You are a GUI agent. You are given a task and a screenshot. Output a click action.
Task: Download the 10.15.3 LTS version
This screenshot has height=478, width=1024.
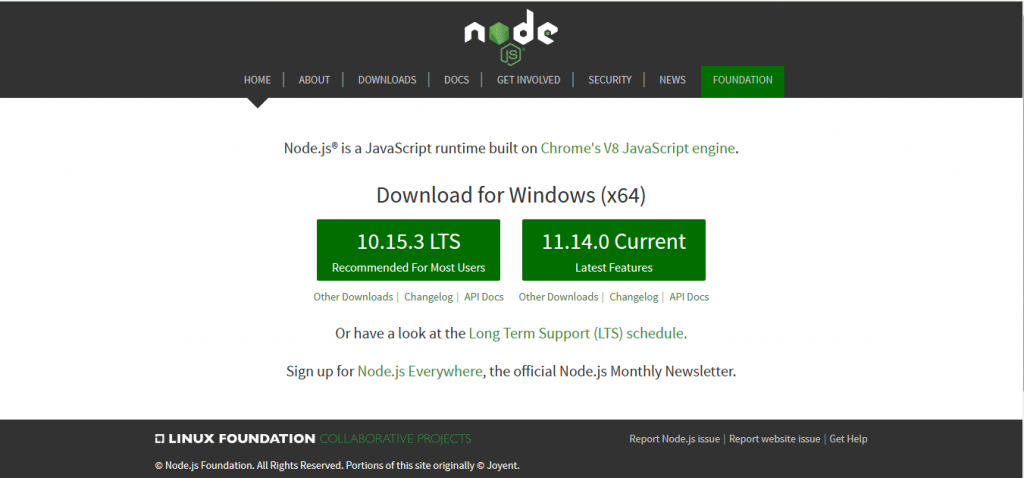click(408, 250)
